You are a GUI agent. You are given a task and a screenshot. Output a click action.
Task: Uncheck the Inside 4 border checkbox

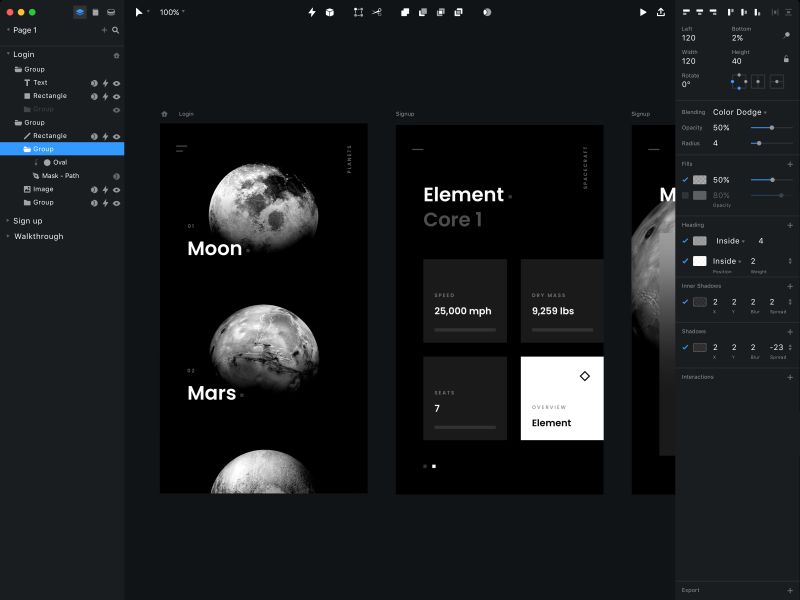[x=685, y=241]
